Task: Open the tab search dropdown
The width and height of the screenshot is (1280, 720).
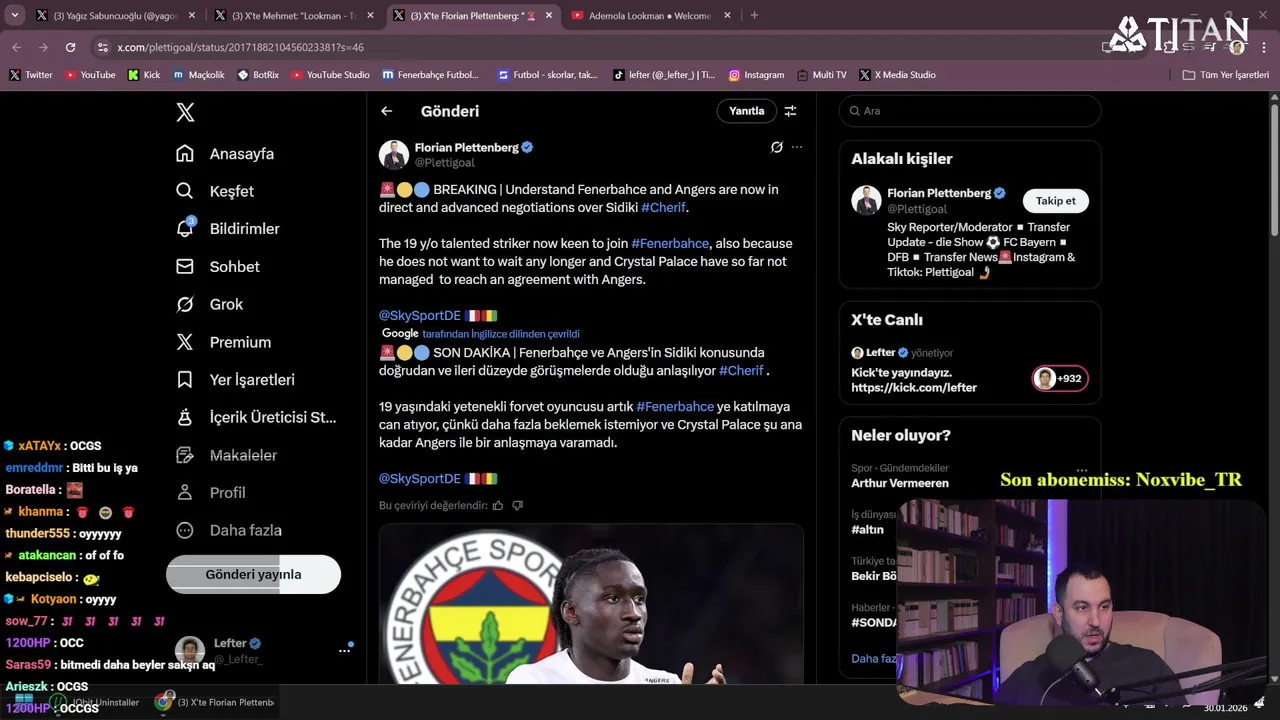Action: click(x=14, y=16)
